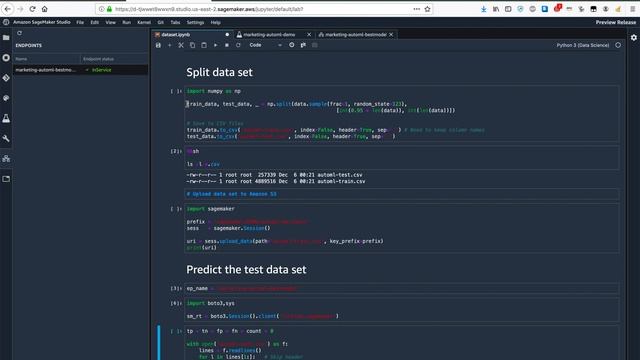Close the marketing-automl-bestmodel tab
This screenshot has width=640, height=360.
coord(391,35)
